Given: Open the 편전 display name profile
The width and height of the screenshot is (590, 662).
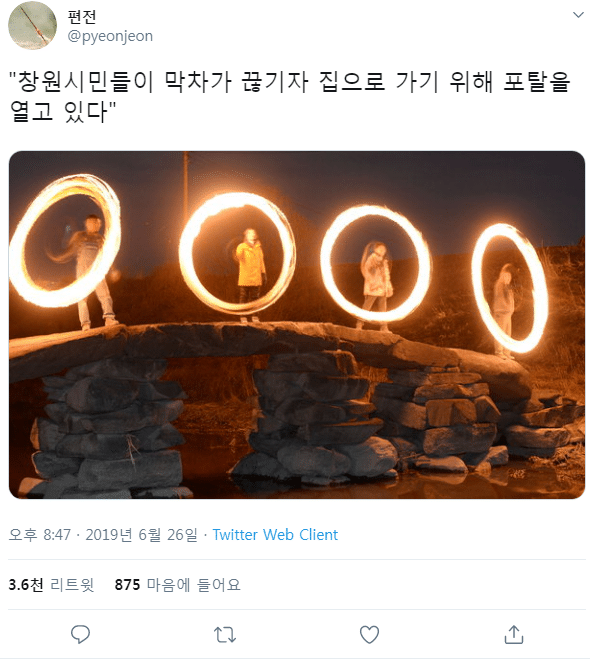Looking at the screenshot, I should click(82, 17).
